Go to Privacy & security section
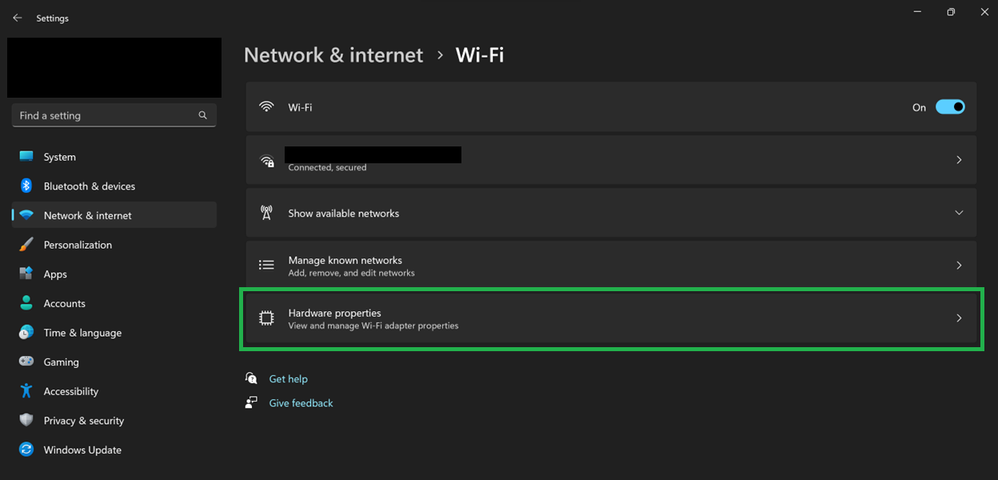The image size is (998, 480). pos(83,421)
